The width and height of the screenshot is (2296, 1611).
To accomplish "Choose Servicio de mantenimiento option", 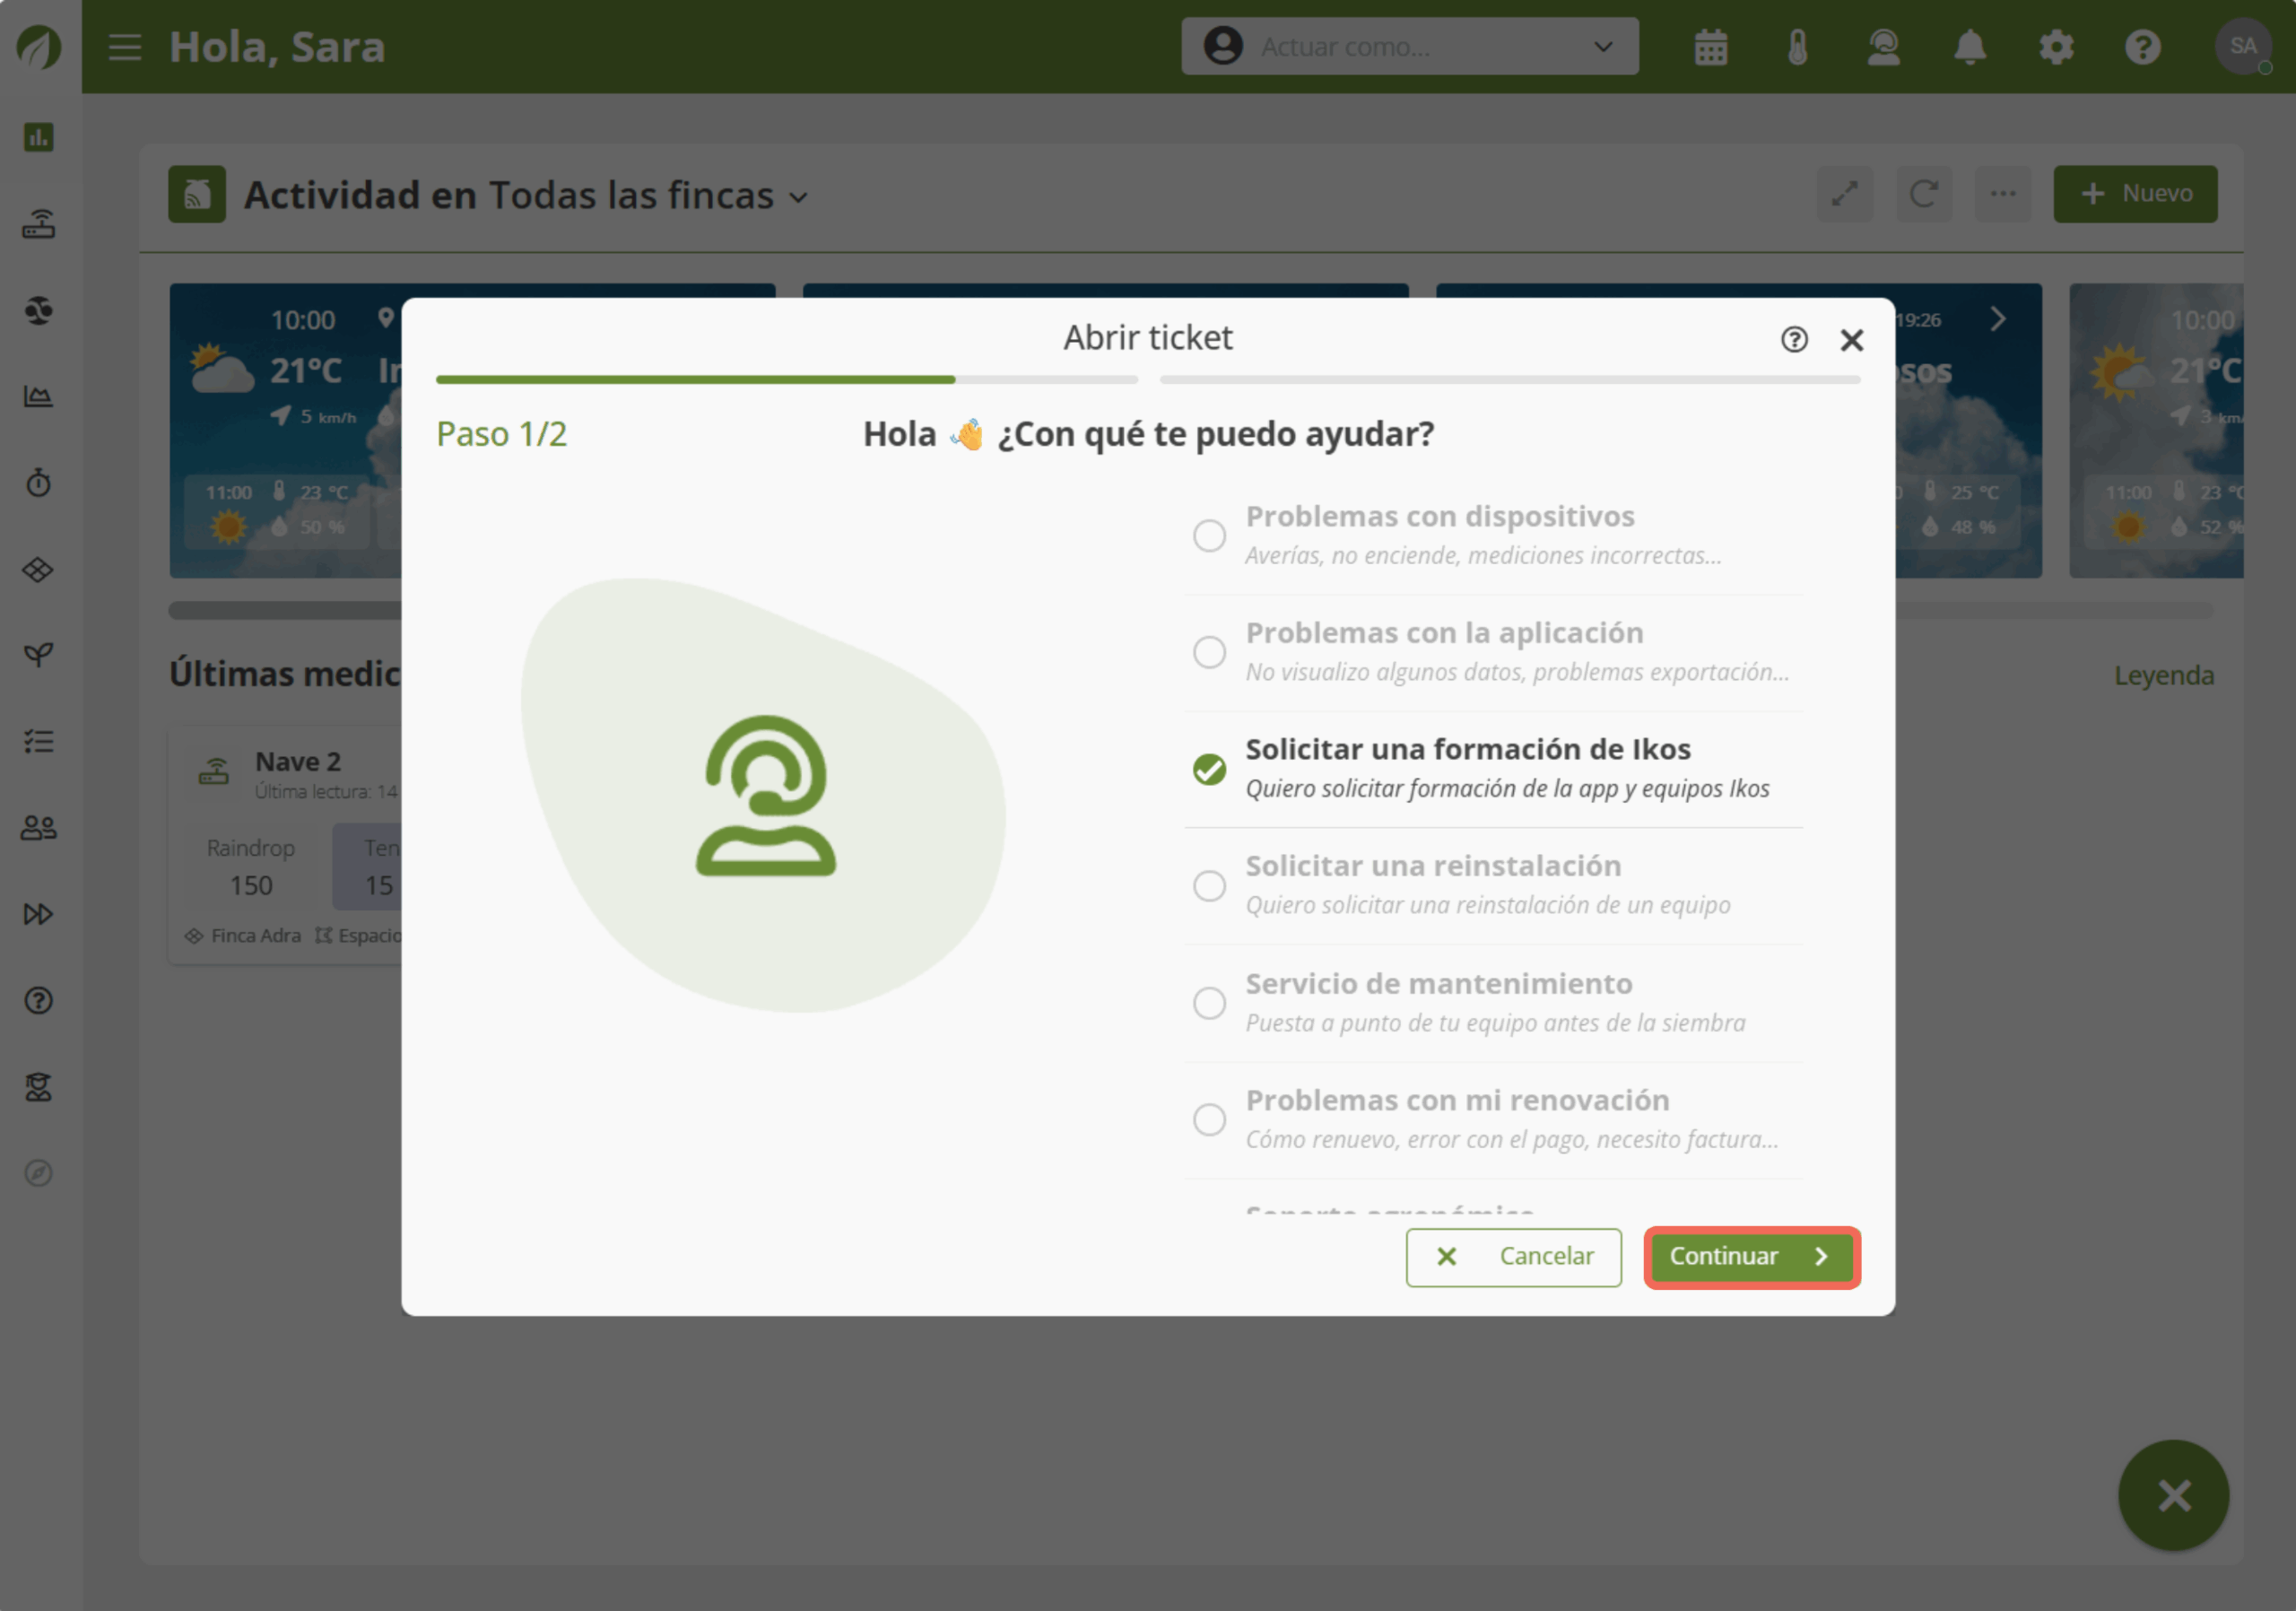I will [1209, 1002].
